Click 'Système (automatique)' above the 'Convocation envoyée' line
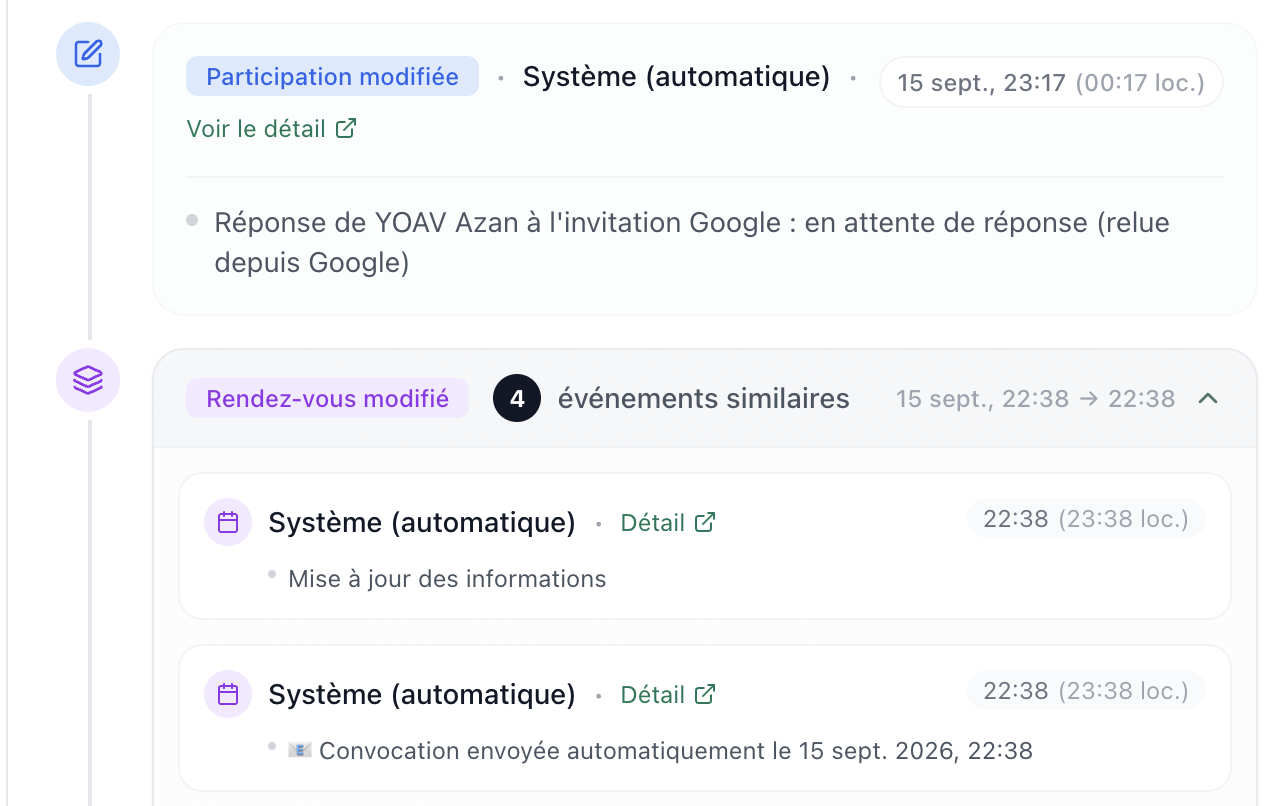 (422, 695)
